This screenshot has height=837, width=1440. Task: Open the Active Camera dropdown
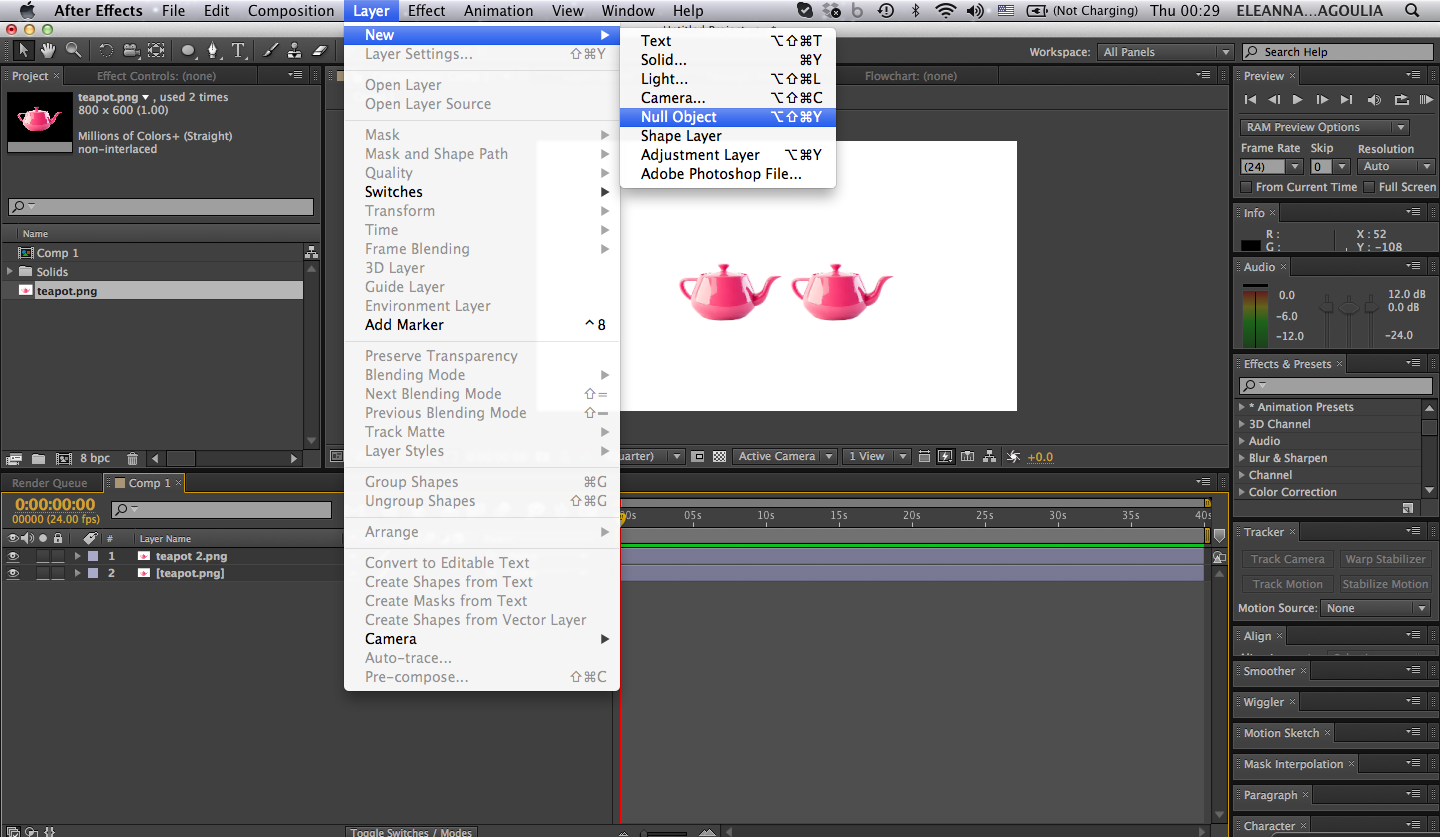pos(785,456)
